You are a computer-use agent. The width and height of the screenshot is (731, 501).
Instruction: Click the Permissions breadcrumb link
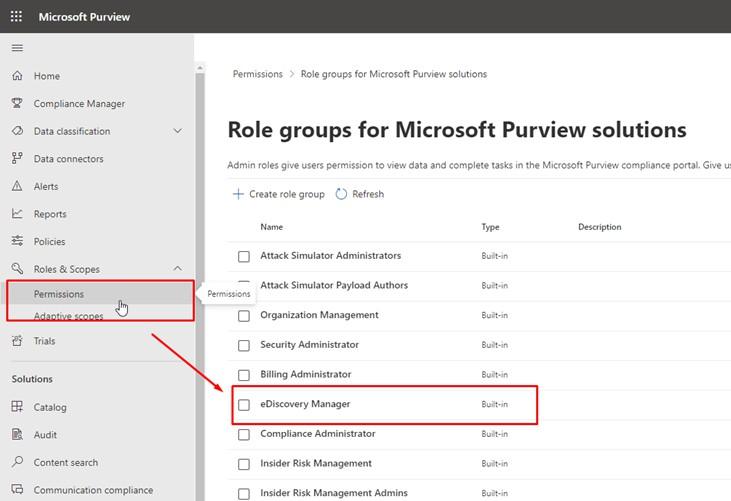coord(258,74)
